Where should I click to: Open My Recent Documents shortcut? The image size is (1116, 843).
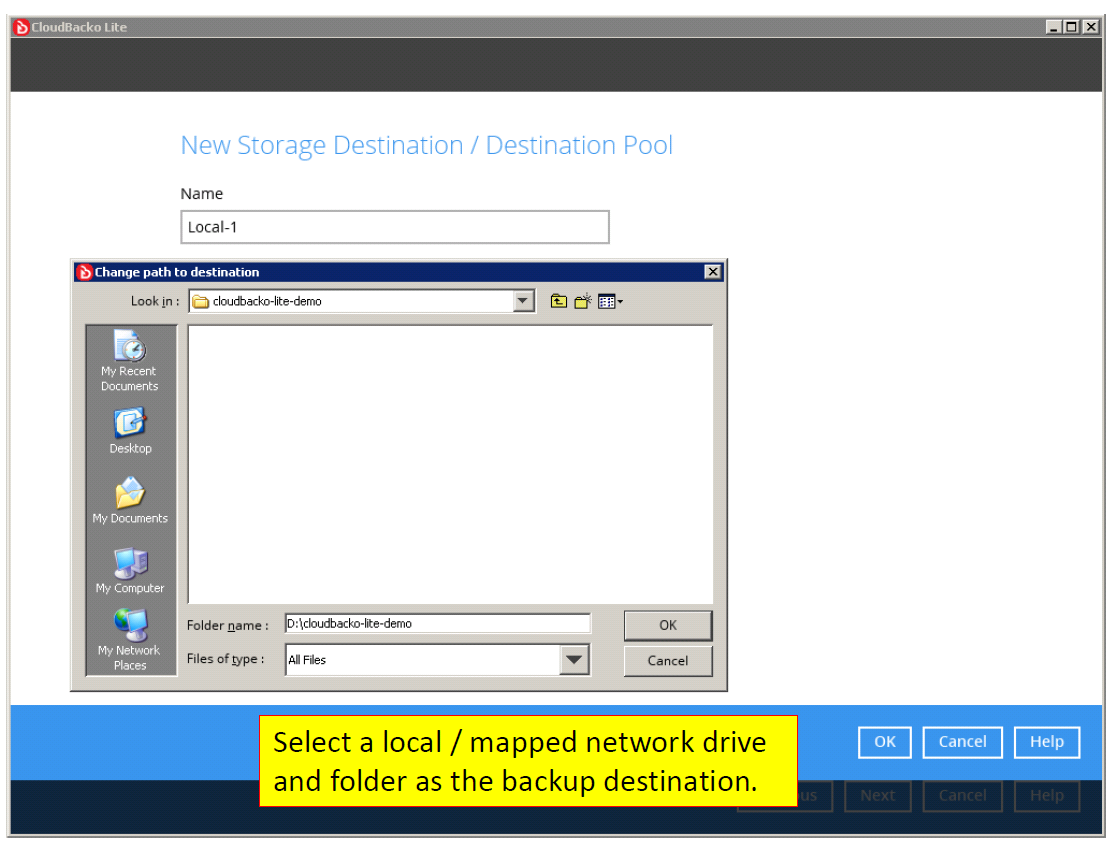[x=130, y=360]
